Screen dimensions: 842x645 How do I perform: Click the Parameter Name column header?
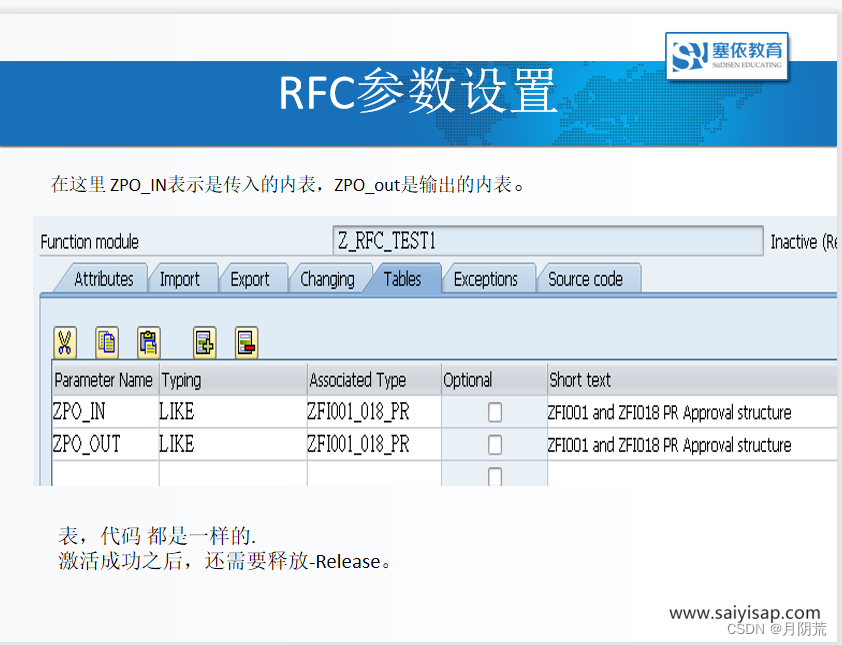[105, 380]
